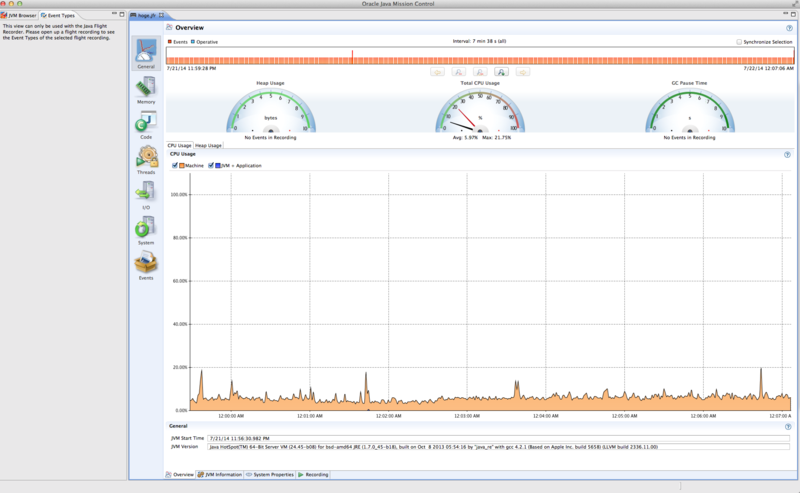Open the General tab group icon
The image size is (800, 493).
point(146,51)
